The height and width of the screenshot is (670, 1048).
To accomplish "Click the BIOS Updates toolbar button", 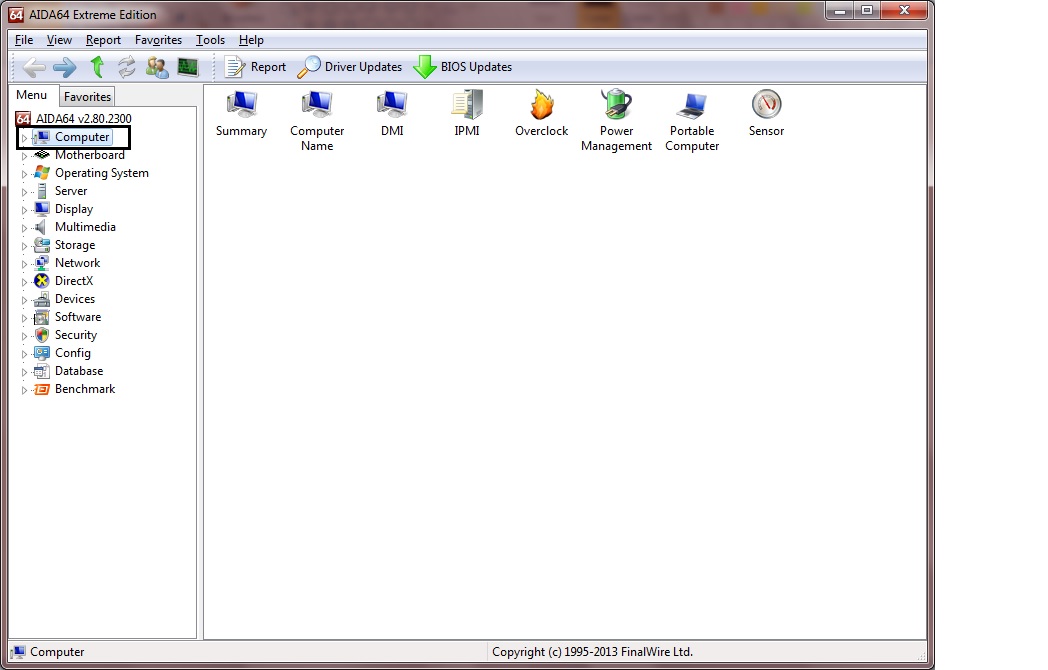I will (463, 67).
